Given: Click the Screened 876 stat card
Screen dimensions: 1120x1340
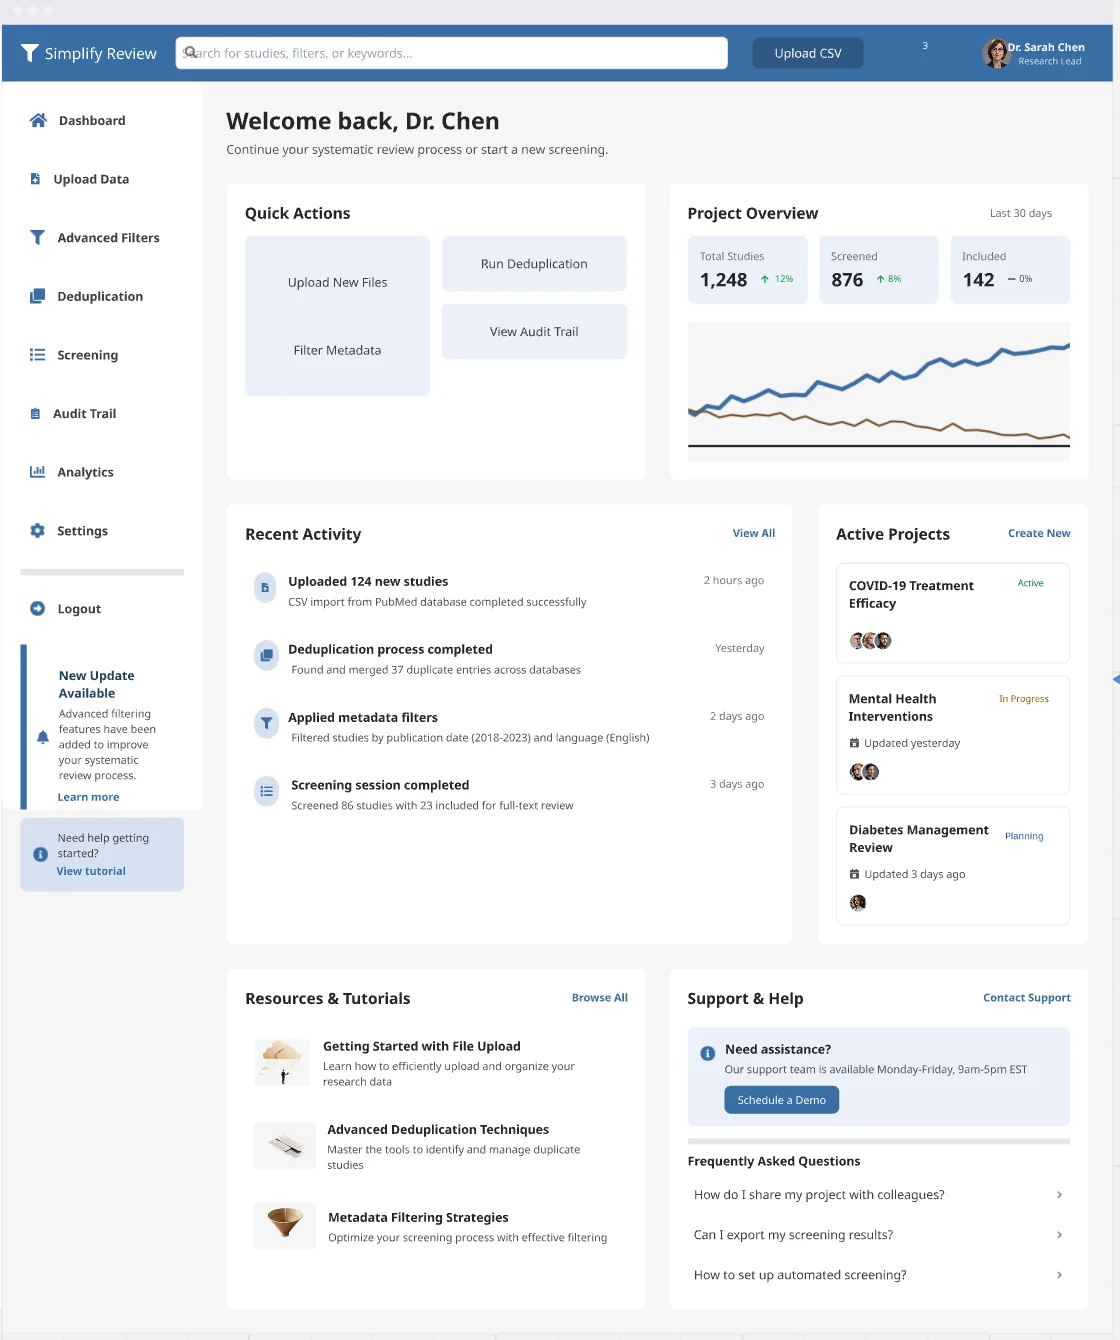Looking at the screenshot, I should tap(879, 270).
